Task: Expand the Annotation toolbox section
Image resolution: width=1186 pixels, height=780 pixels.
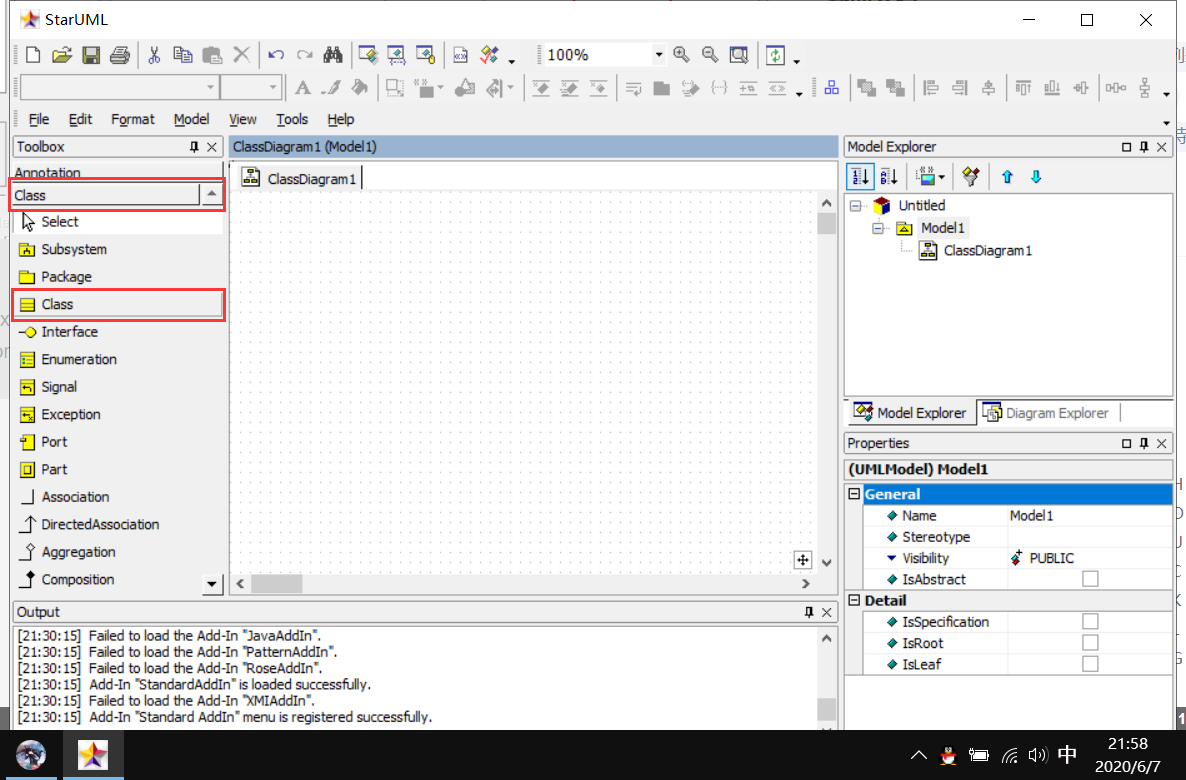Action: click(x=118, y=172)
